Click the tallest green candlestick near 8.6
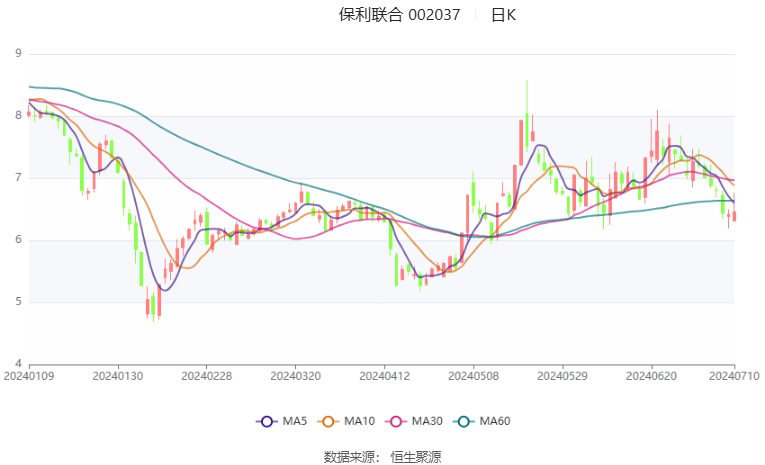The width and height of the screenshot is (765, 465). pyautogui.click(x=527, y=117)
